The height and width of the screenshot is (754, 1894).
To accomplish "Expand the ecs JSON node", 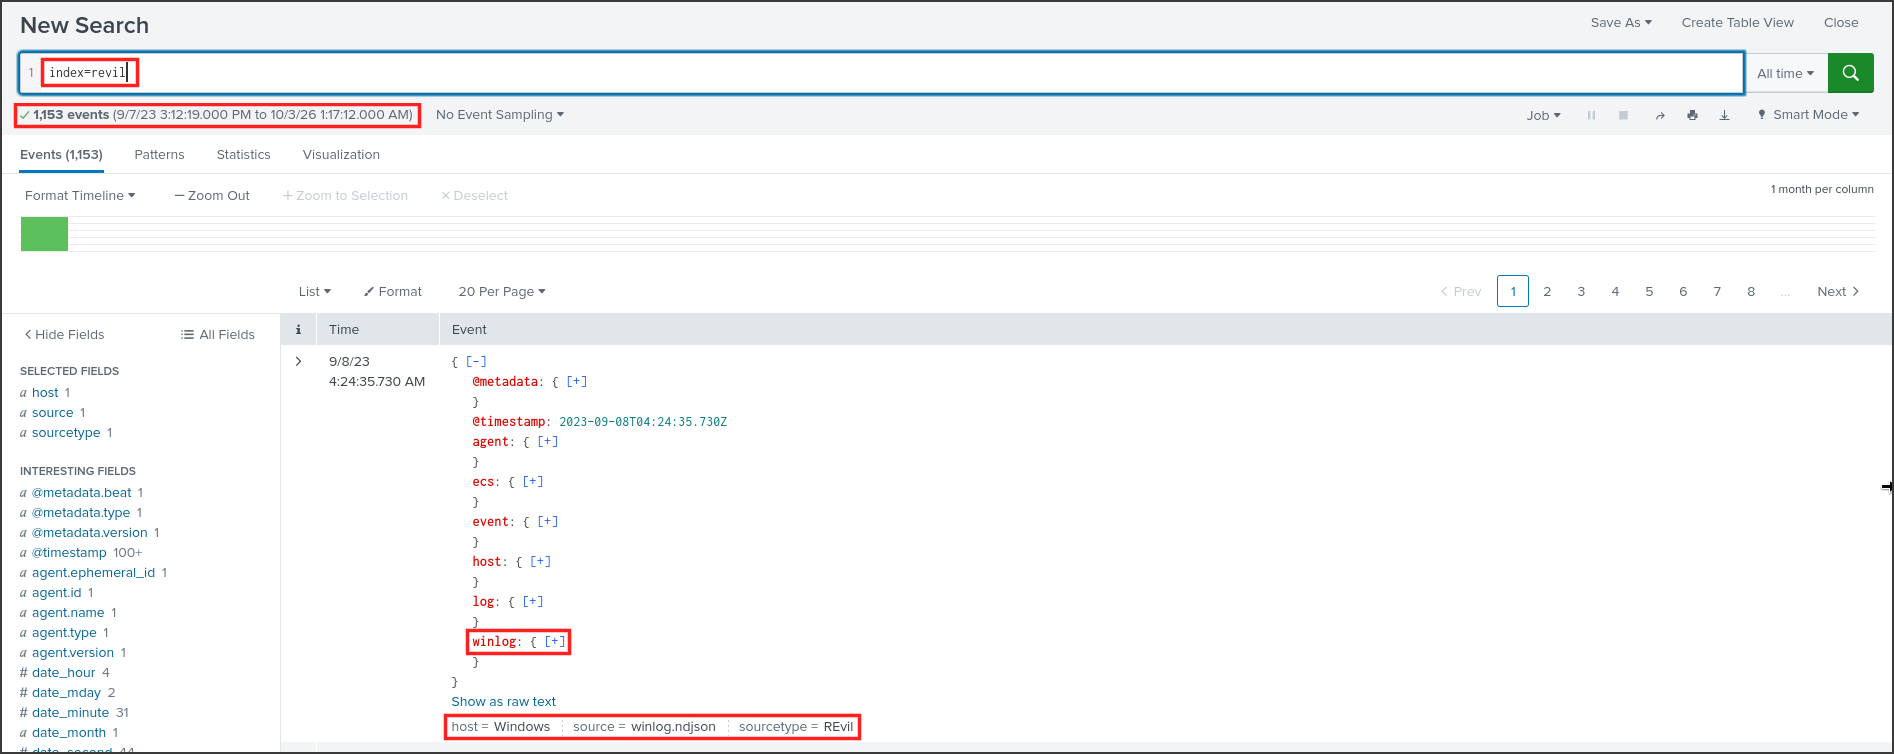I will 533,481.
